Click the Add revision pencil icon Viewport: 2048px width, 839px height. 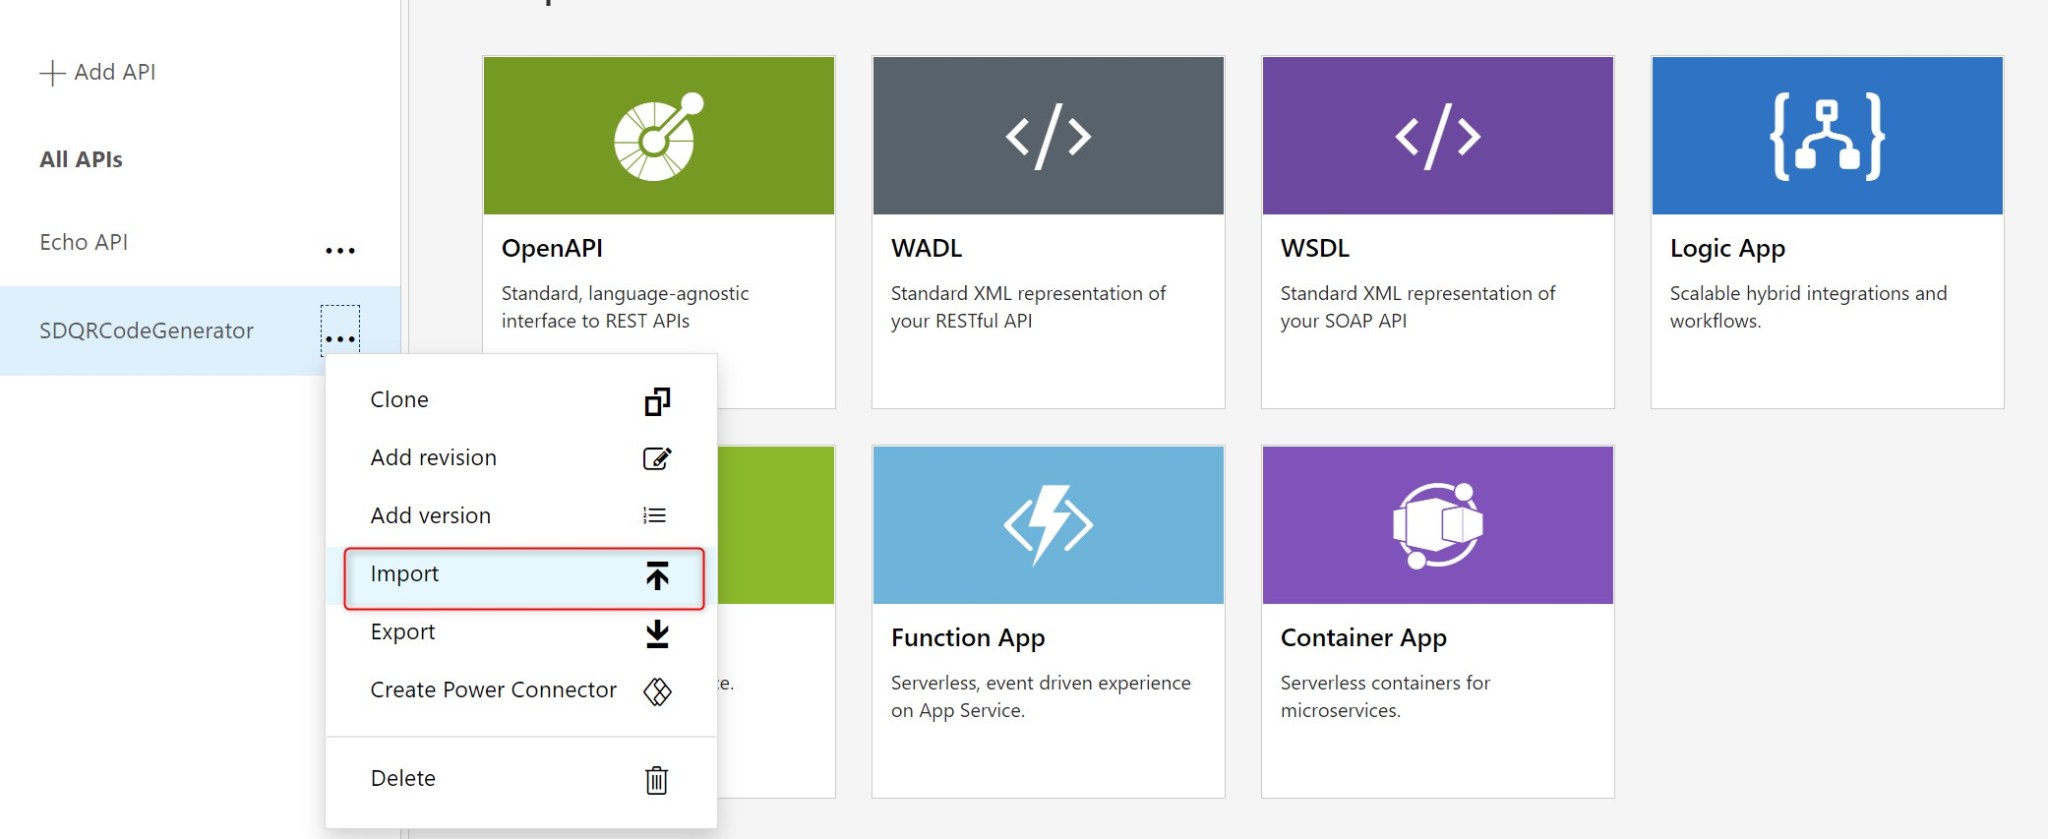(x=657, y=458)
